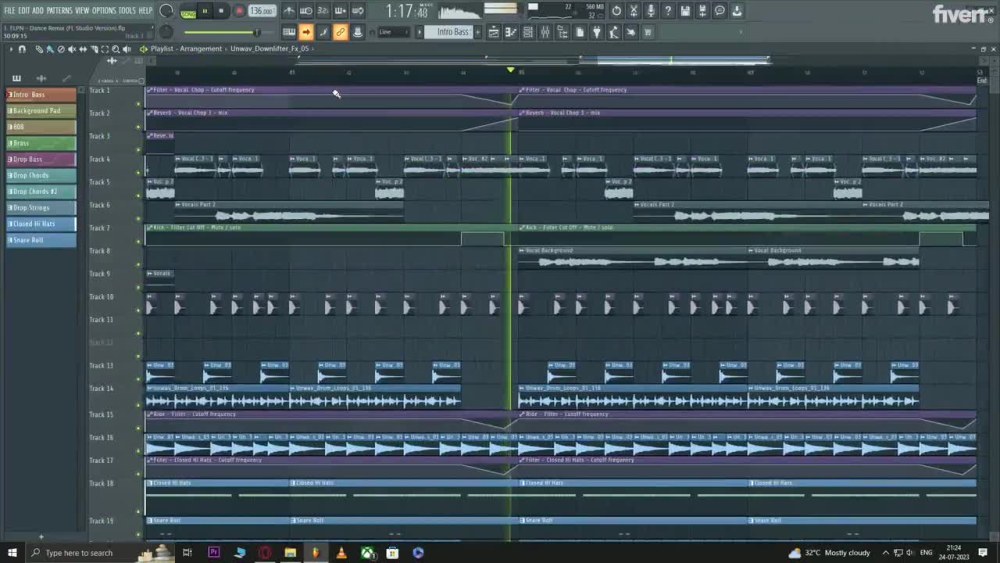Open the Intro Bass pattern selector

pyautogui.click(x=449, y=32)
